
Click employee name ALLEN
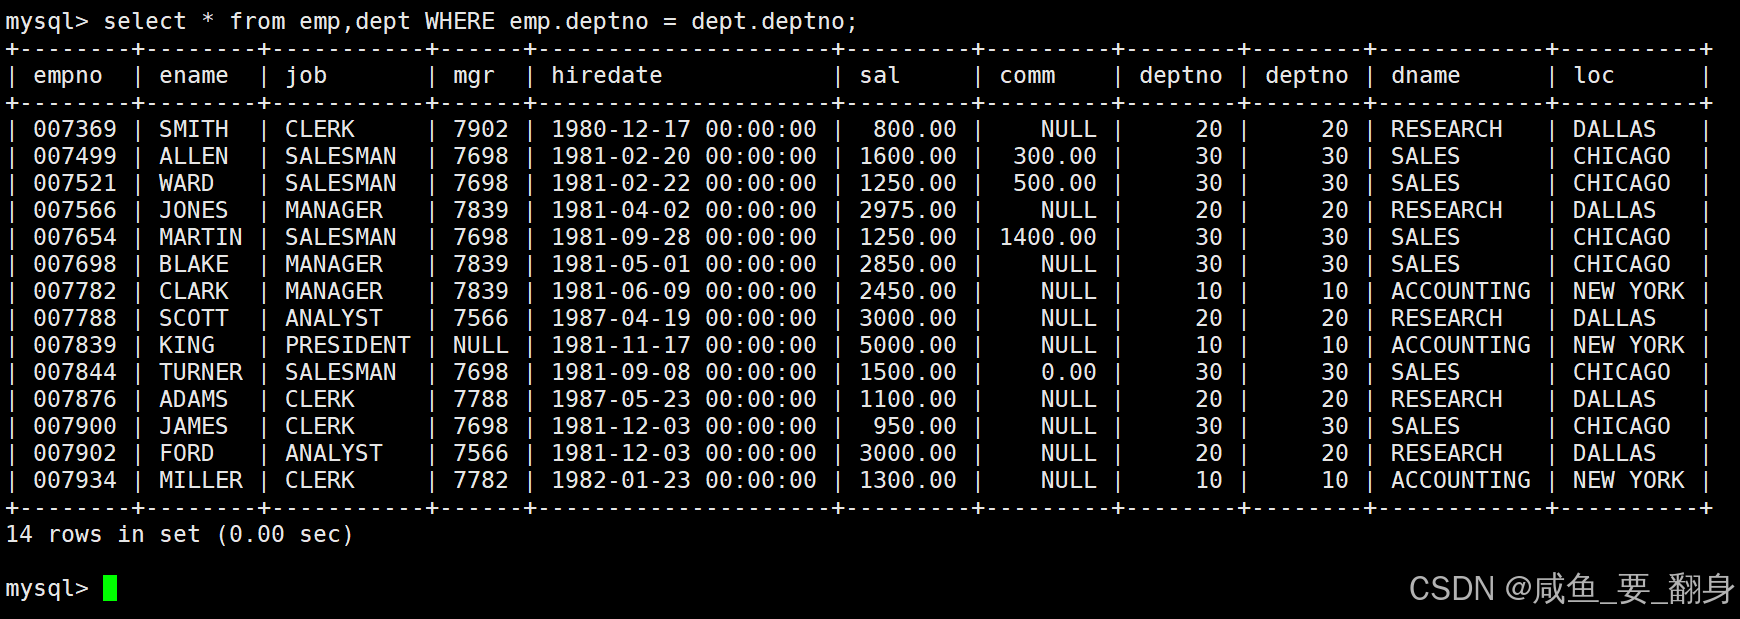point(194,156)
